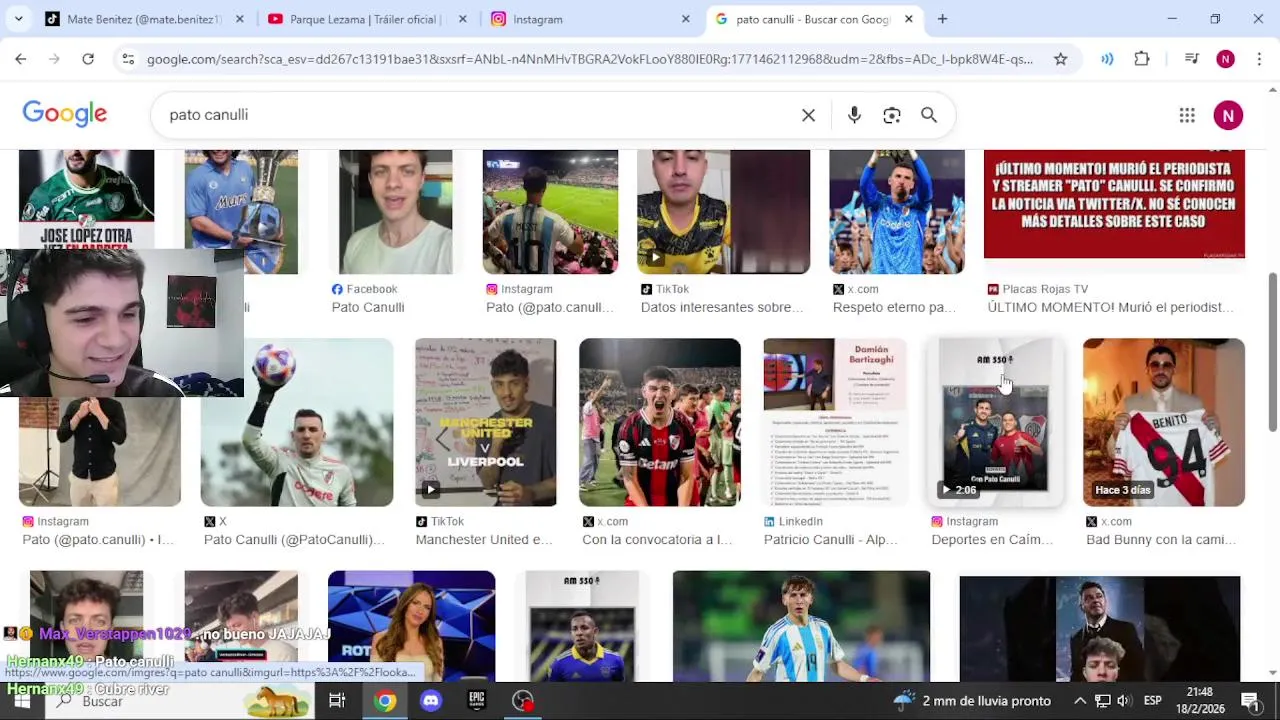The height and width of the screenshot is (720, 1280).
Task: Close the Instagram tab
Action: point(685,19)
